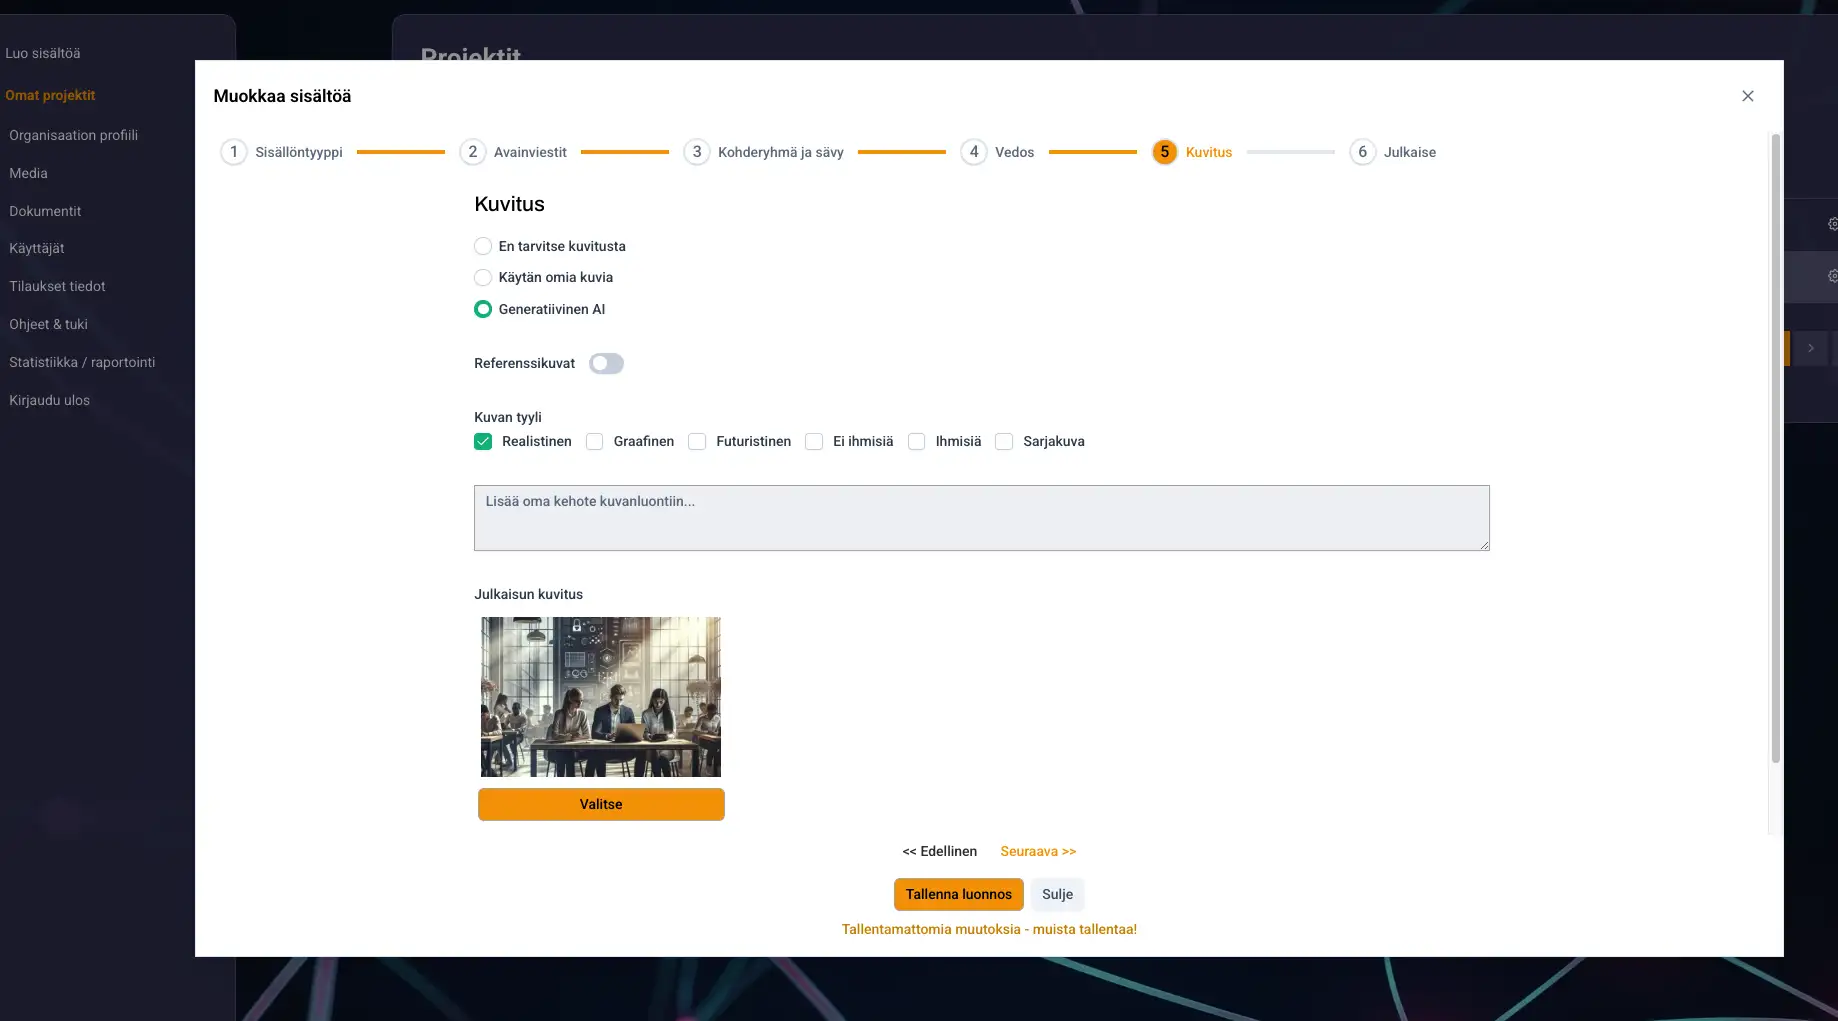
Task: Select step 6 Julkaise in the wizard
Action: click(1362, 152)
